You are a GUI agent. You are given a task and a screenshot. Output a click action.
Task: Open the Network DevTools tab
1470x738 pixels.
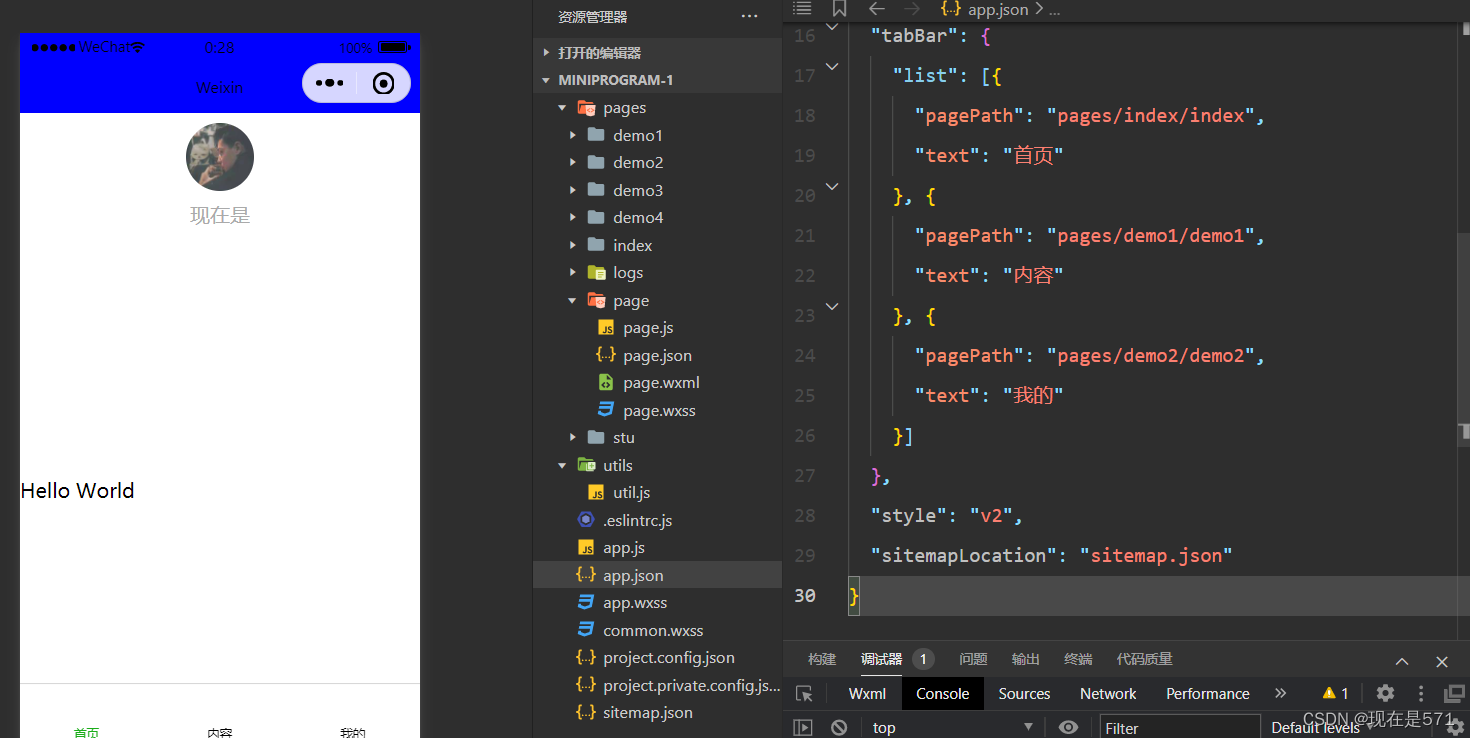tap(1108, 693)
